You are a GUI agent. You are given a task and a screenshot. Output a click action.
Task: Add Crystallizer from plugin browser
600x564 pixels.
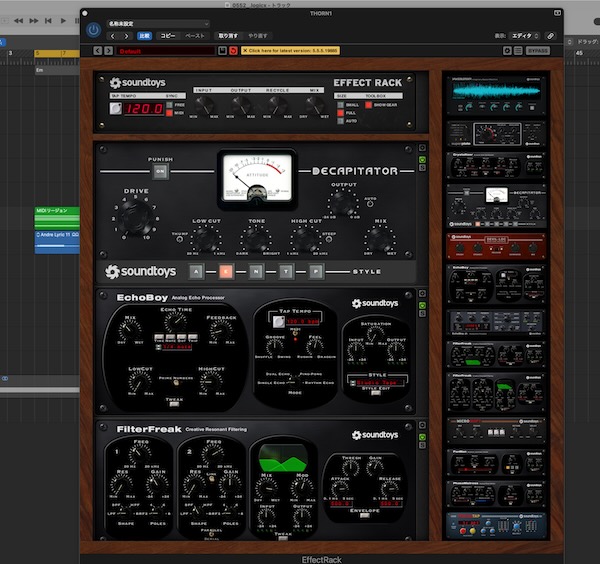tap(496, 166)
